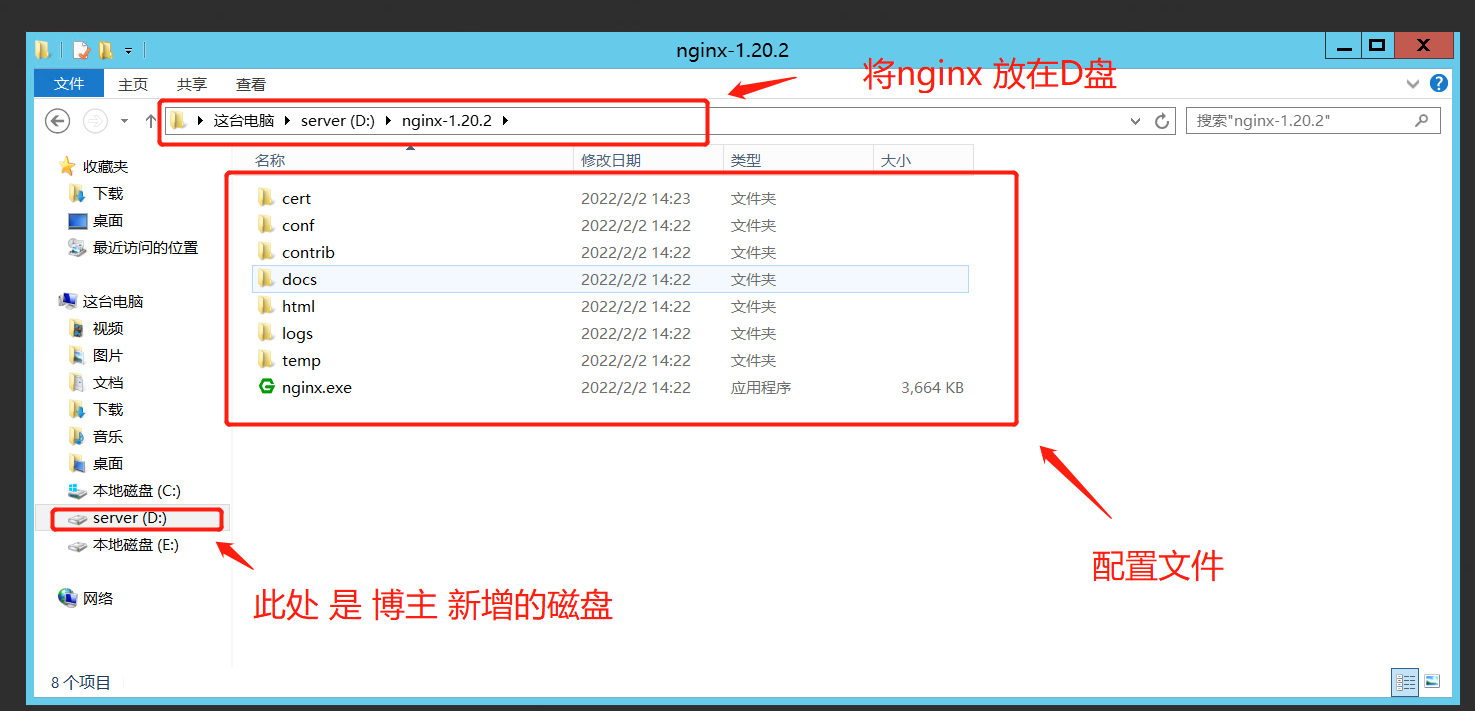
Task: Select the html folder icon
Action: click(x=266, y=306)
